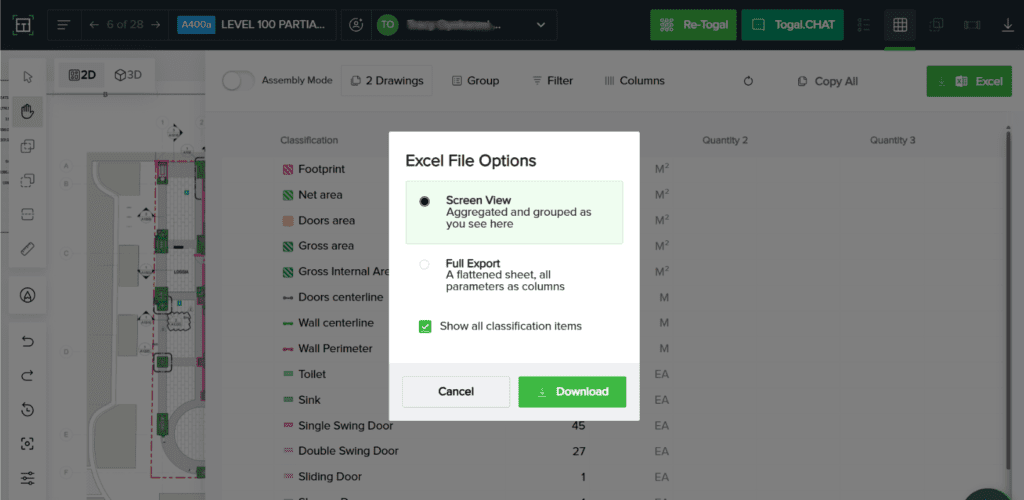Click the circled A annotation tool

click(x=27, y=295)
